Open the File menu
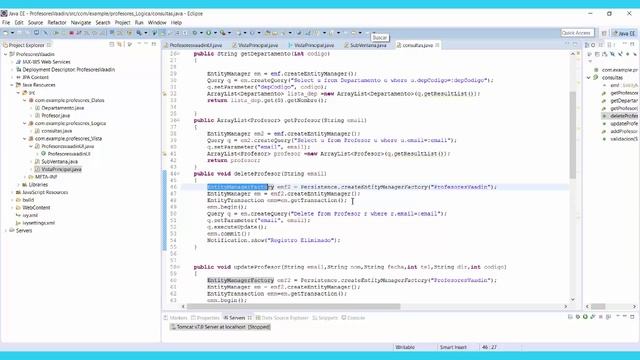 6,22
